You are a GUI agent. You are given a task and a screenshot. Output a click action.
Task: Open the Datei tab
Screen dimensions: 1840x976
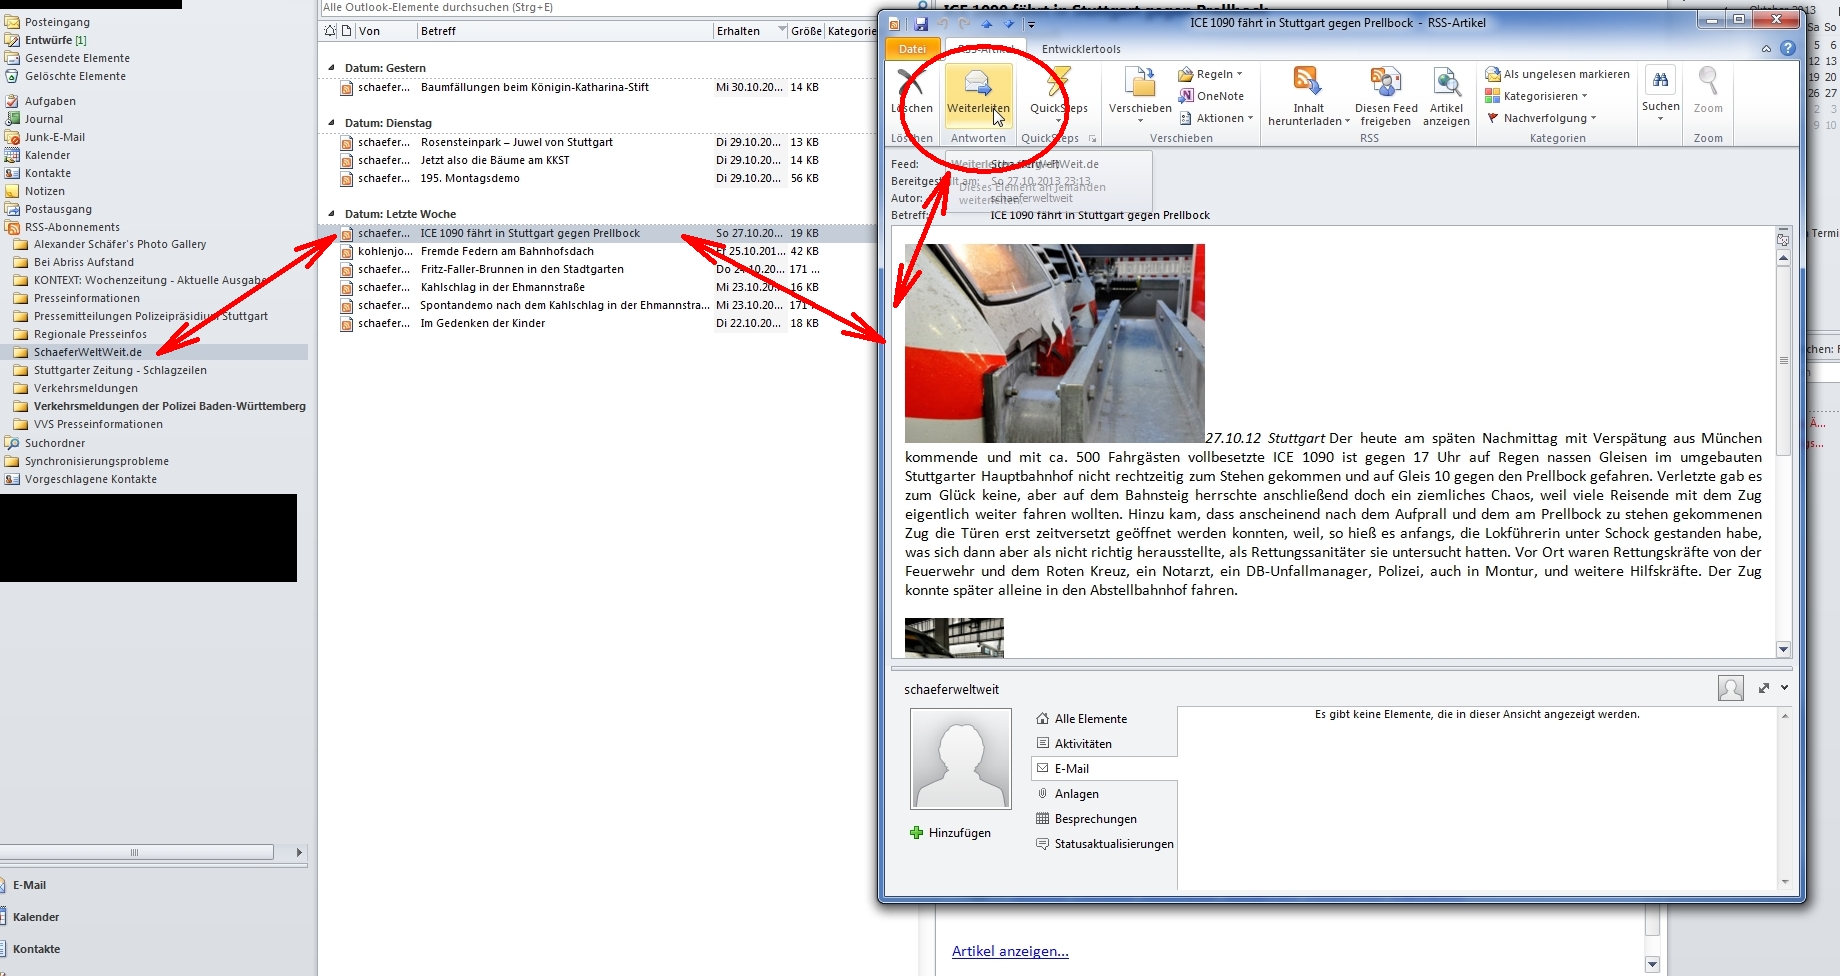click(x=912, y=49)
